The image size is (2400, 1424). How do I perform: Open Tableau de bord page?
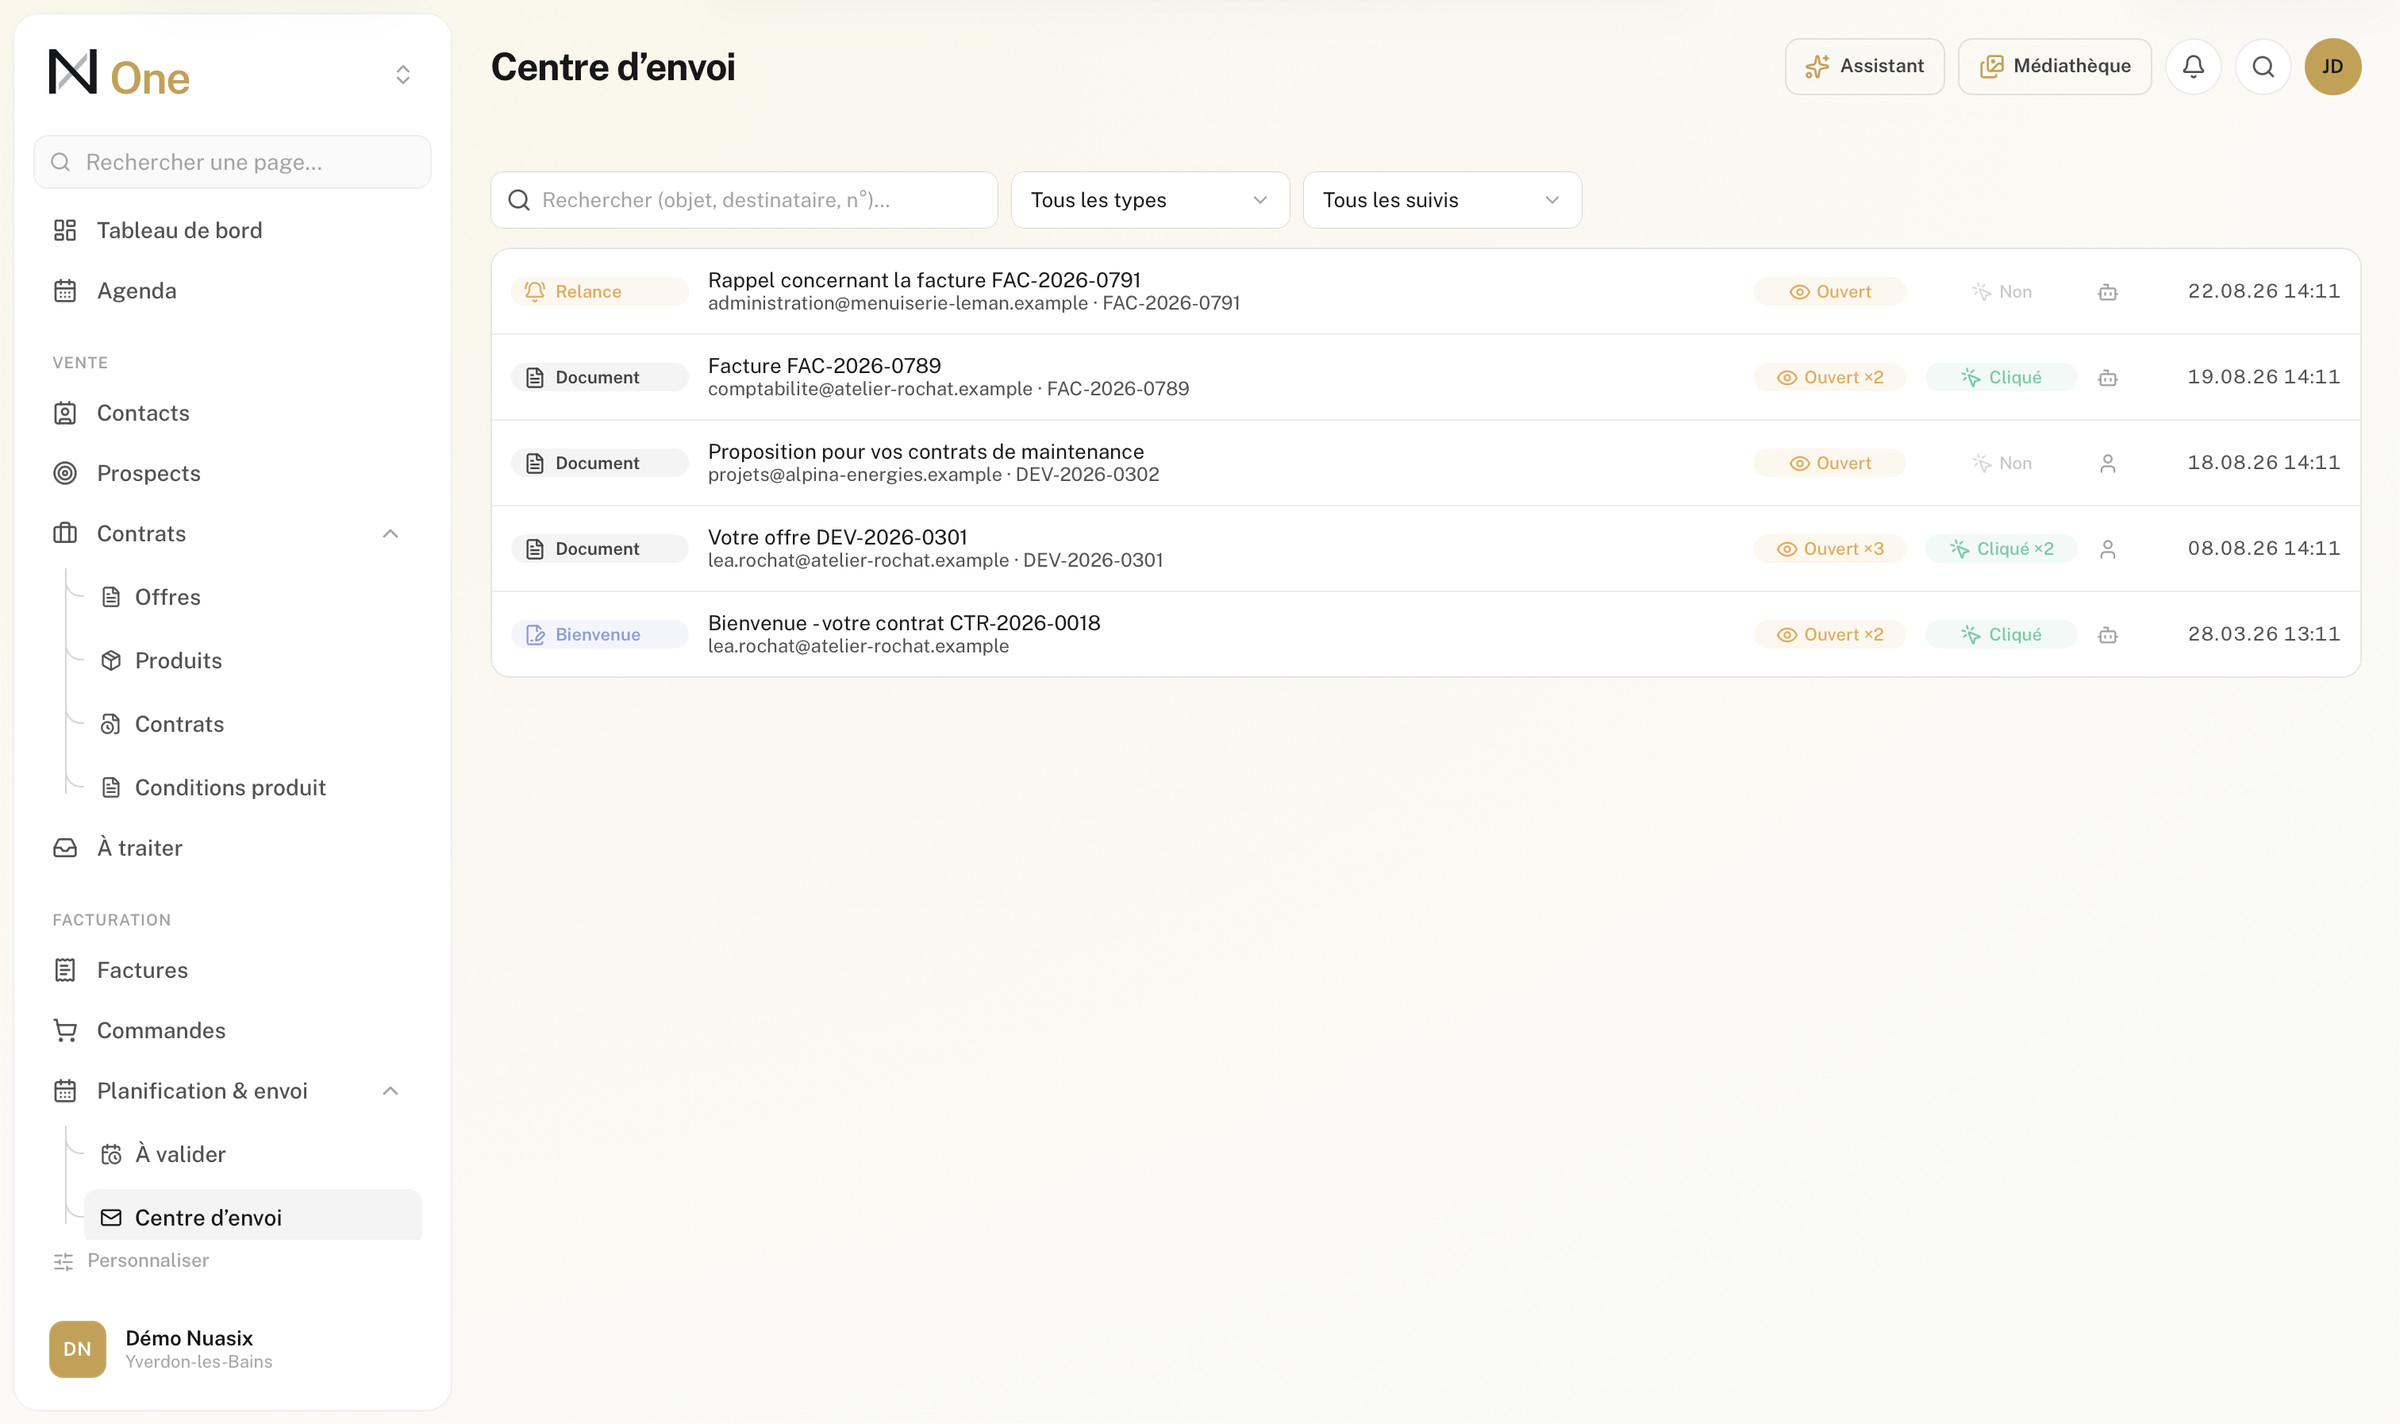pos(232,230)
